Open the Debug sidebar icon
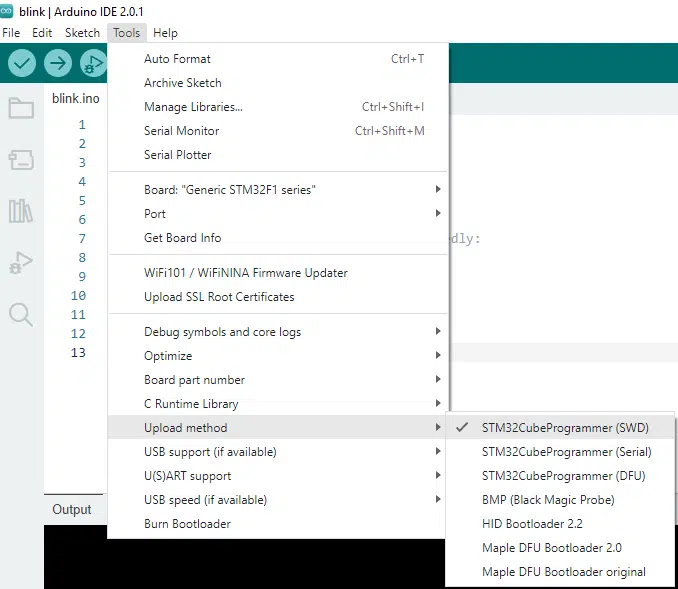Viewport: 678px width, 589px height. point(21,262)
